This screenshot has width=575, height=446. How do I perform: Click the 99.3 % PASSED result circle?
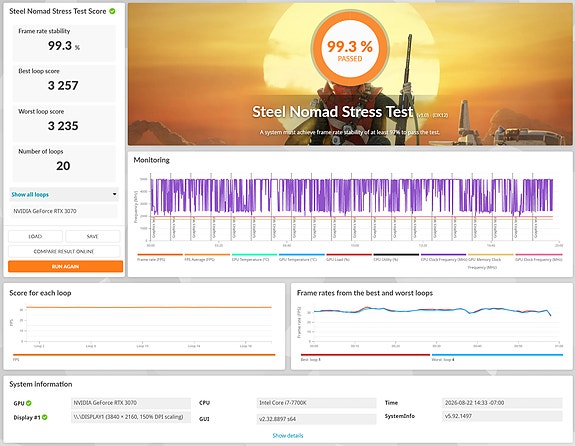click(350, 49)
